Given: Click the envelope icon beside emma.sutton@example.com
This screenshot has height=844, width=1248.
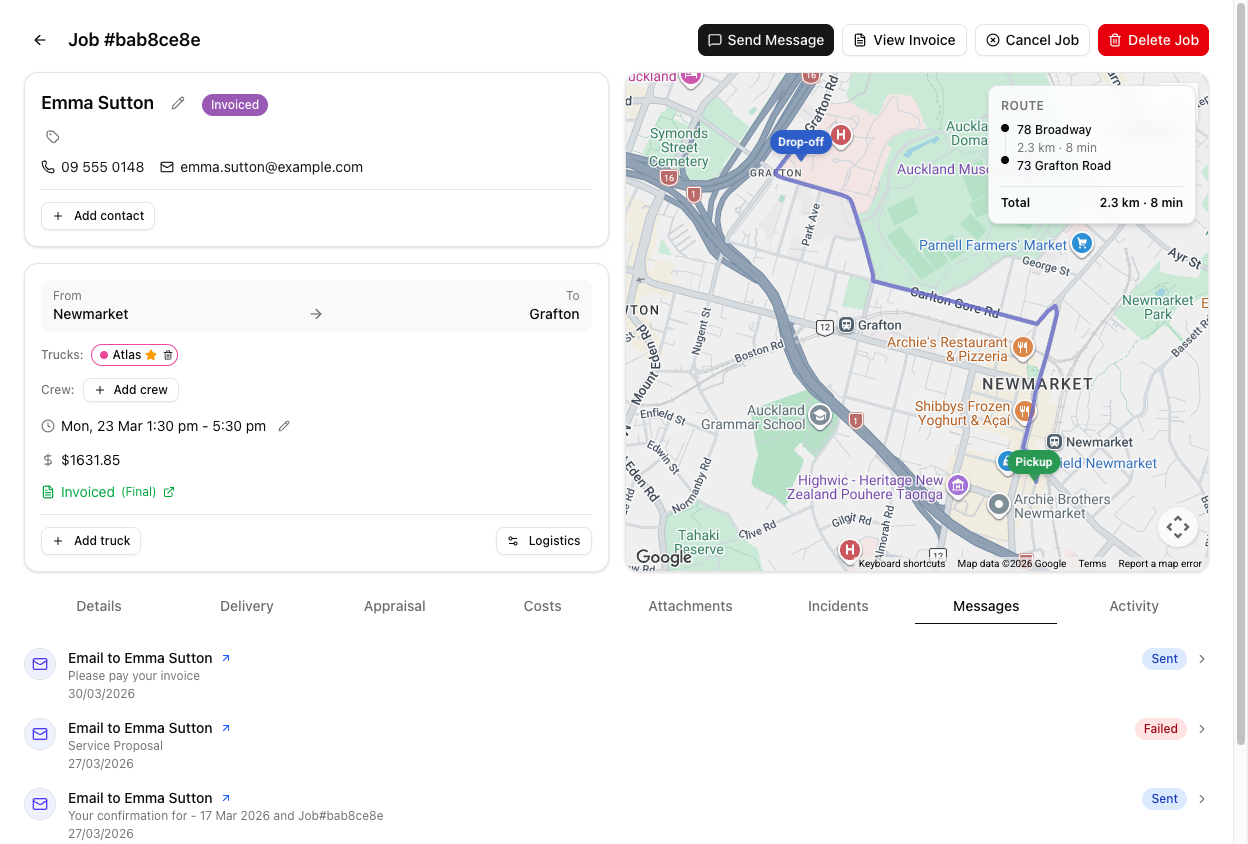Looking at the screenshot, I should 167,167.
